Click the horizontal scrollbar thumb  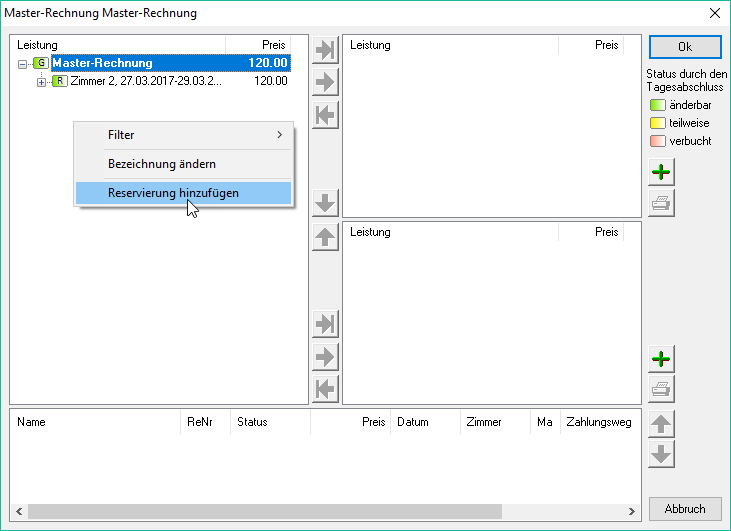(x=265, y=511)
